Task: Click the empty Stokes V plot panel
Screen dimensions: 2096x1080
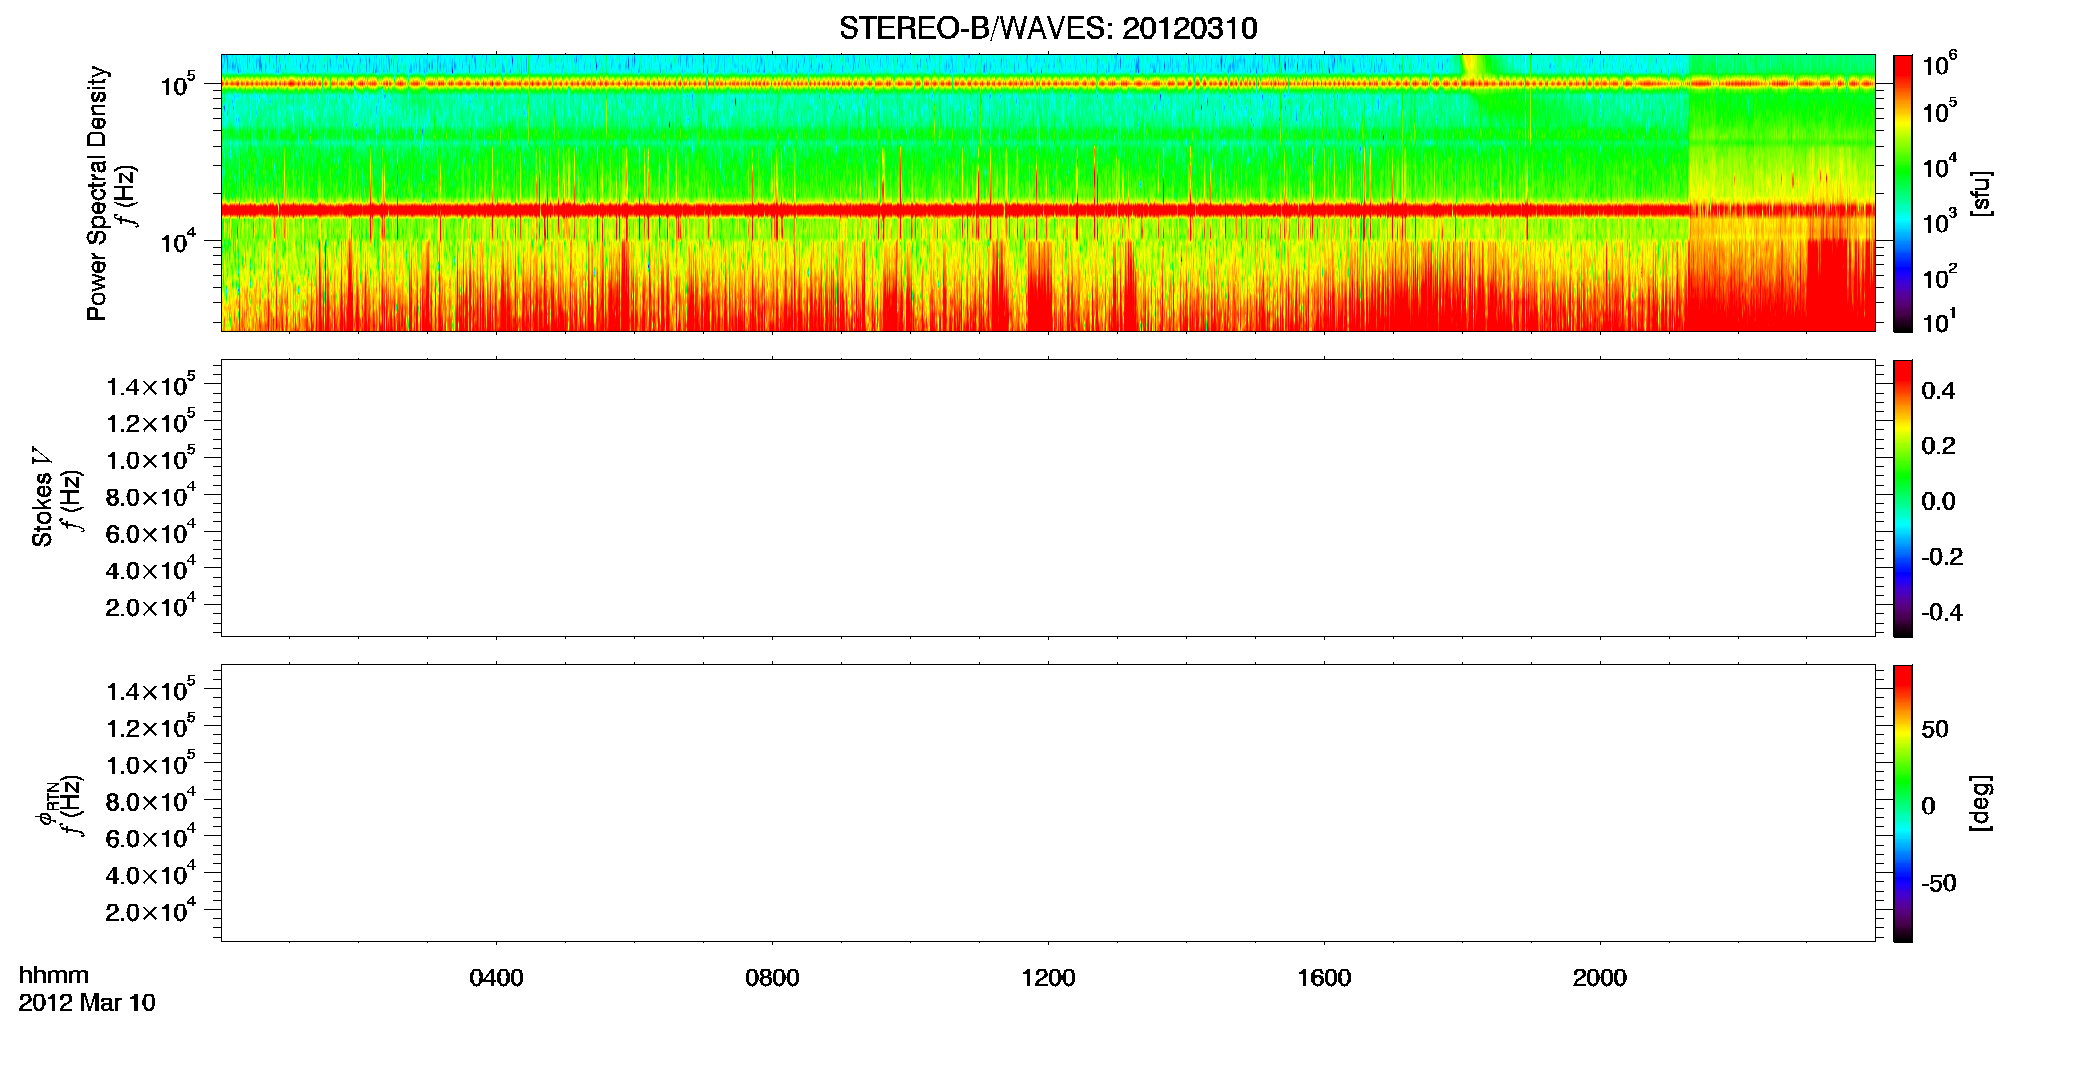Action: tap(1048, 498)
